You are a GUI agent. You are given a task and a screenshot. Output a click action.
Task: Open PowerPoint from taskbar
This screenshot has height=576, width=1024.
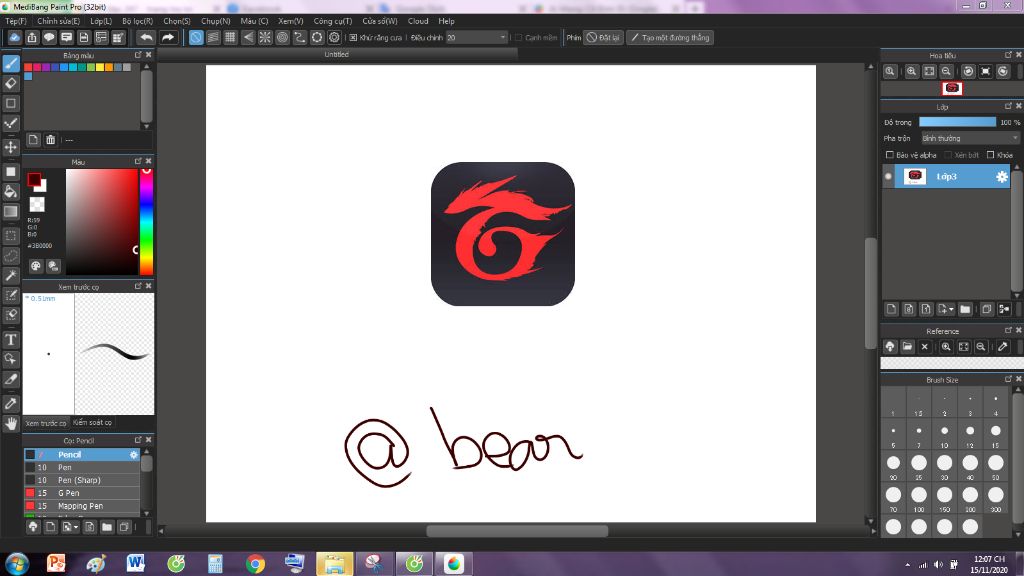pyautogui.click(x=56, y=564)
